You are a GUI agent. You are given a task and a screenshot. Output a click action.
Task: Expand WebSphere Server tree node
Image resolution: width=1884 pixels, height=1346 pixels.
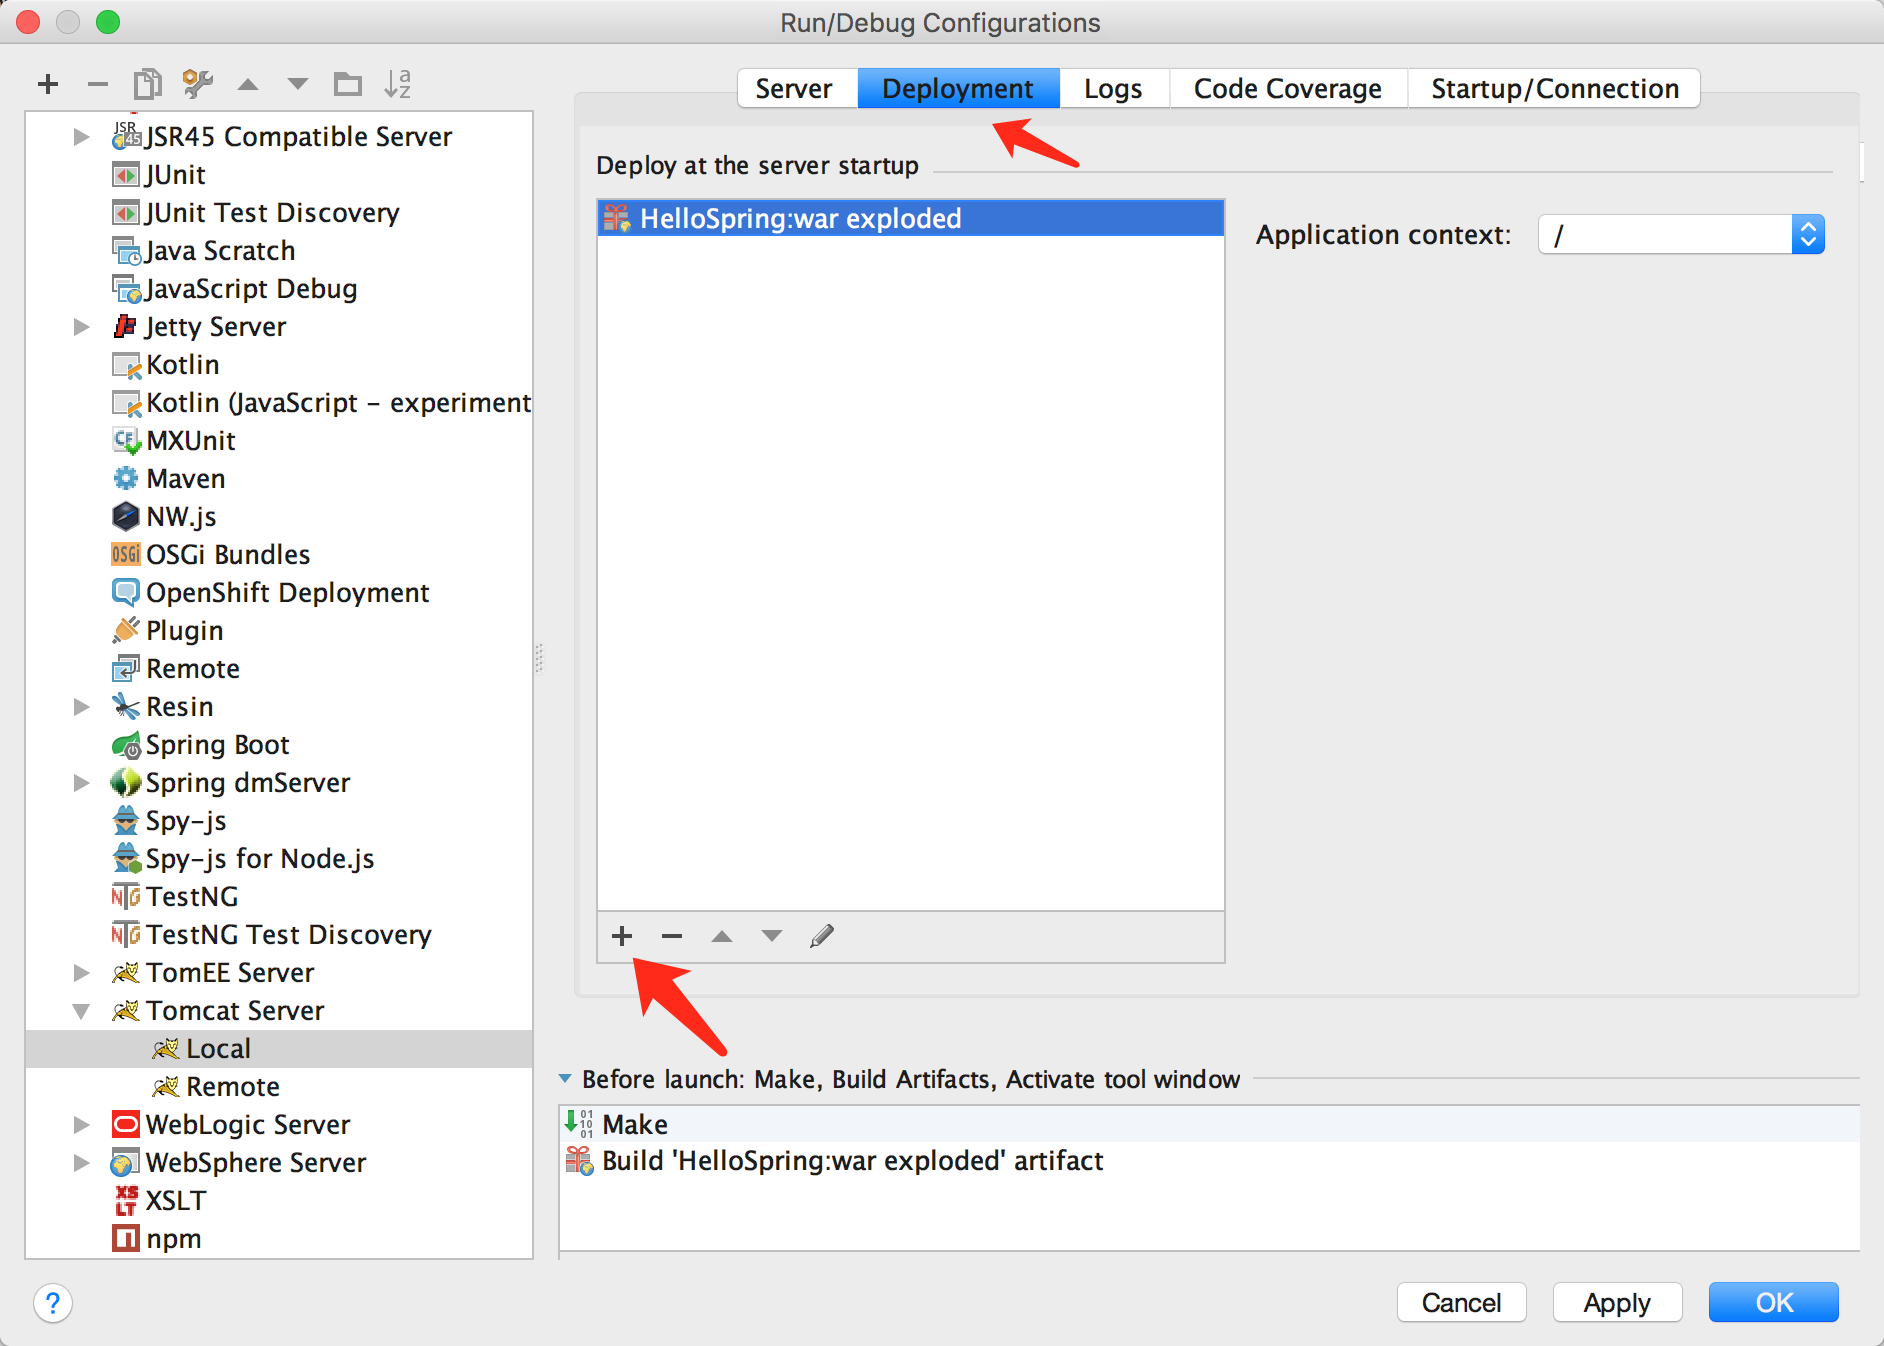click(81, 1162)
